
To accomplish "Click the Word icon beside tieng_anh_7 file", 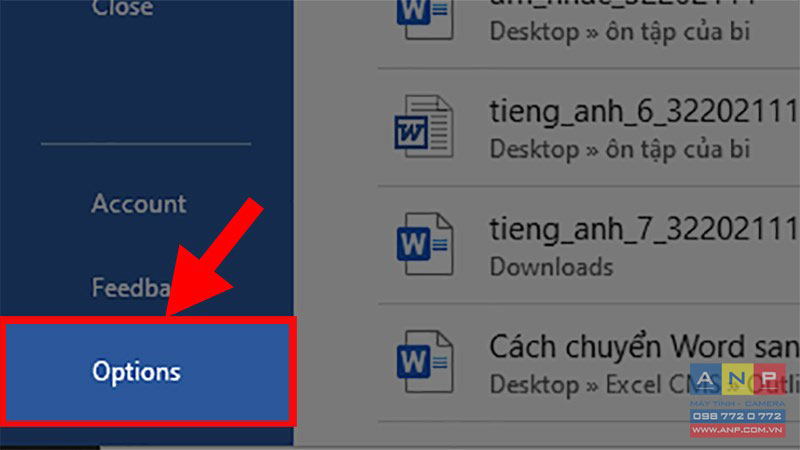I will click(424, 244).
